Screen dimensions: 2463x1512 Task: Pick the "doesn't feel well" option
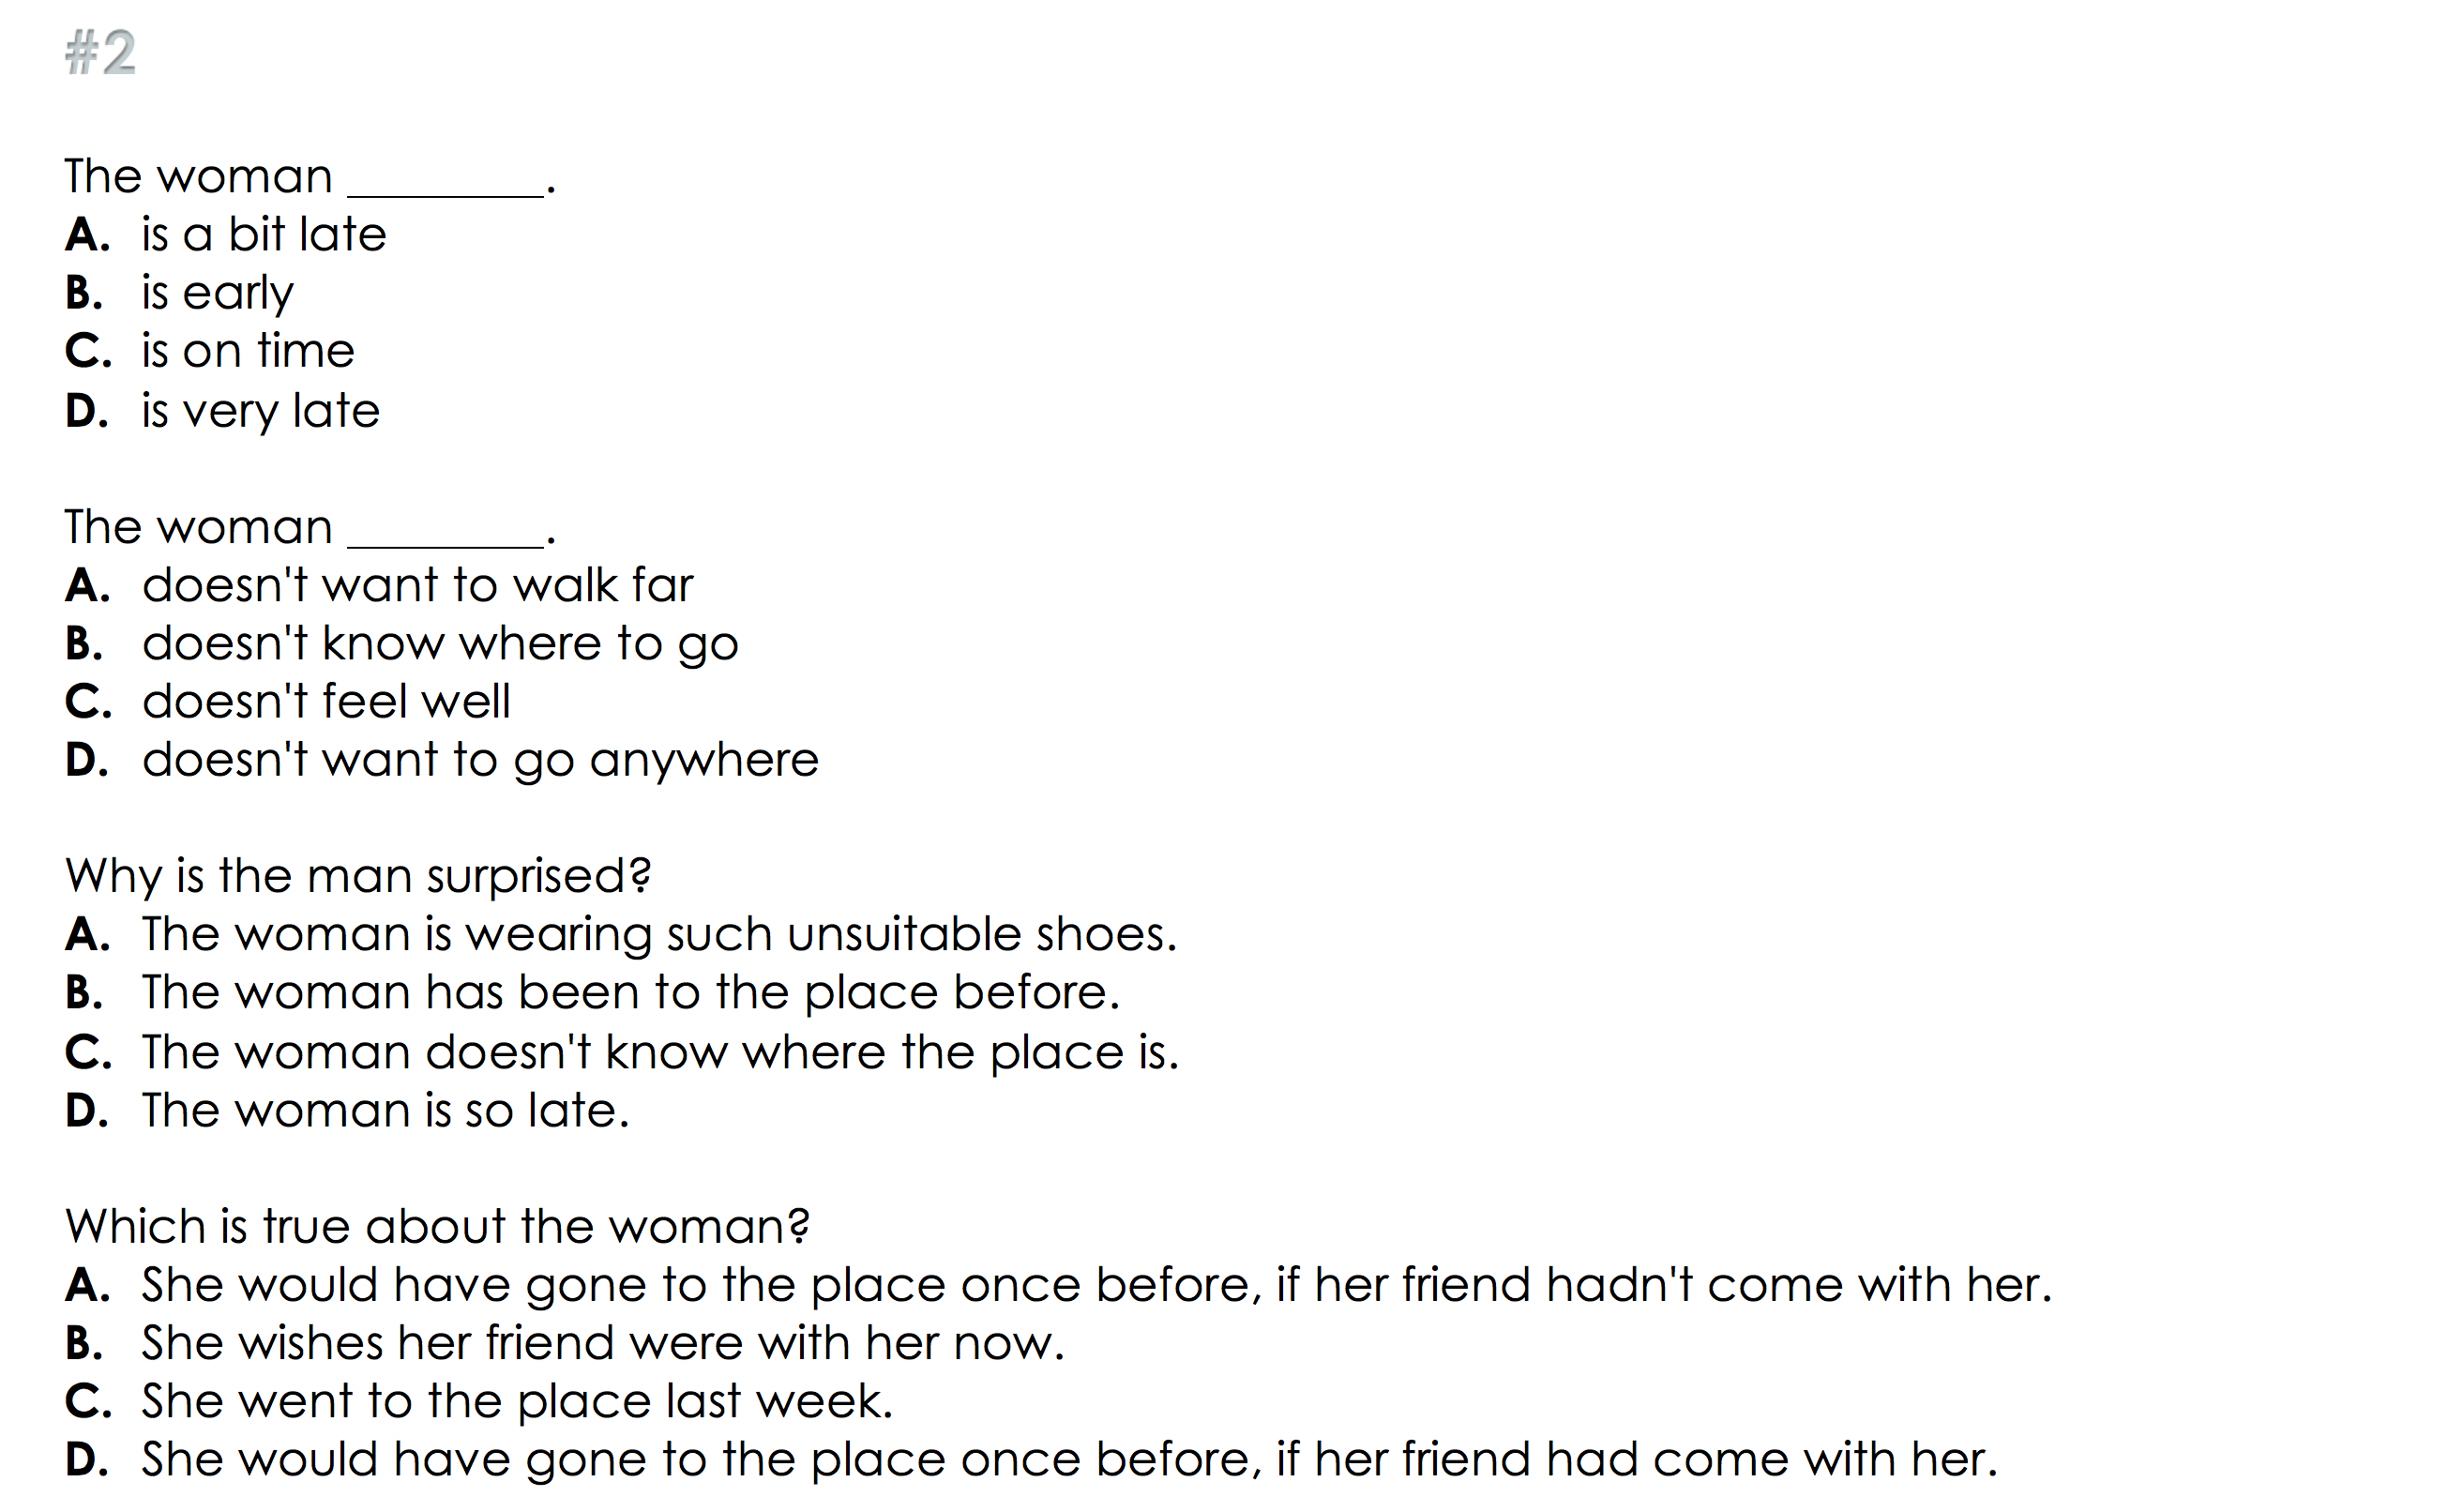(x=326, y=702)
